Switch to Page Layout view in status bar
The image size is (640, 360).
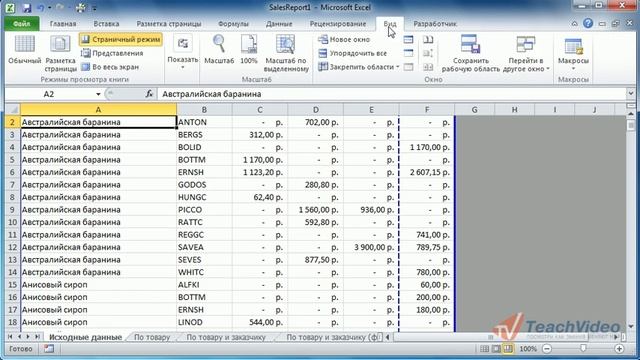coord(496,349)
